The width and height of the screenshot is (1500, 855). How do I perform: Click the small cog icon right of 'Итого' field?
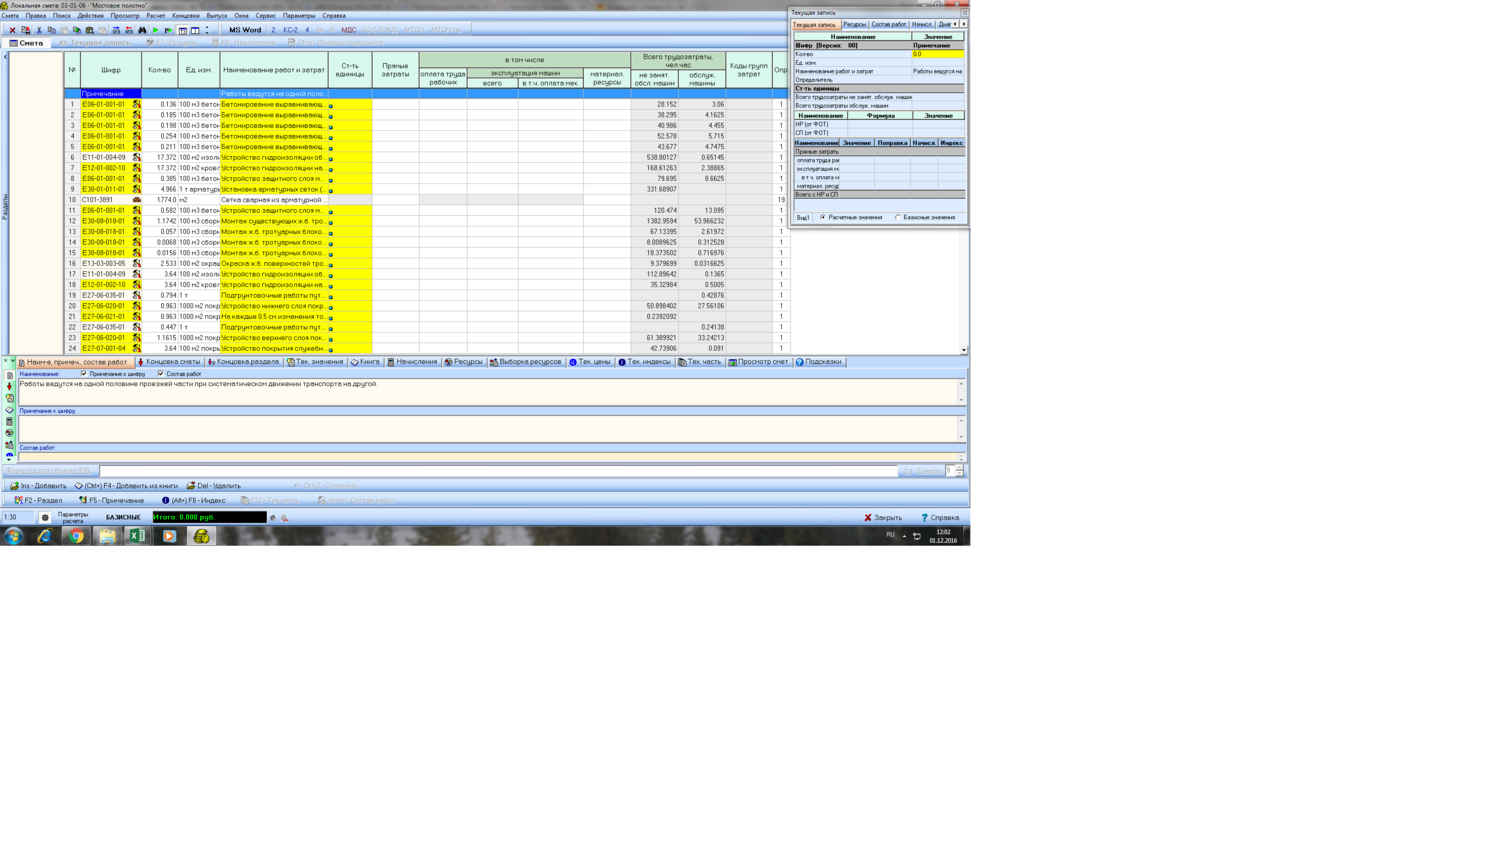point(273,518)
